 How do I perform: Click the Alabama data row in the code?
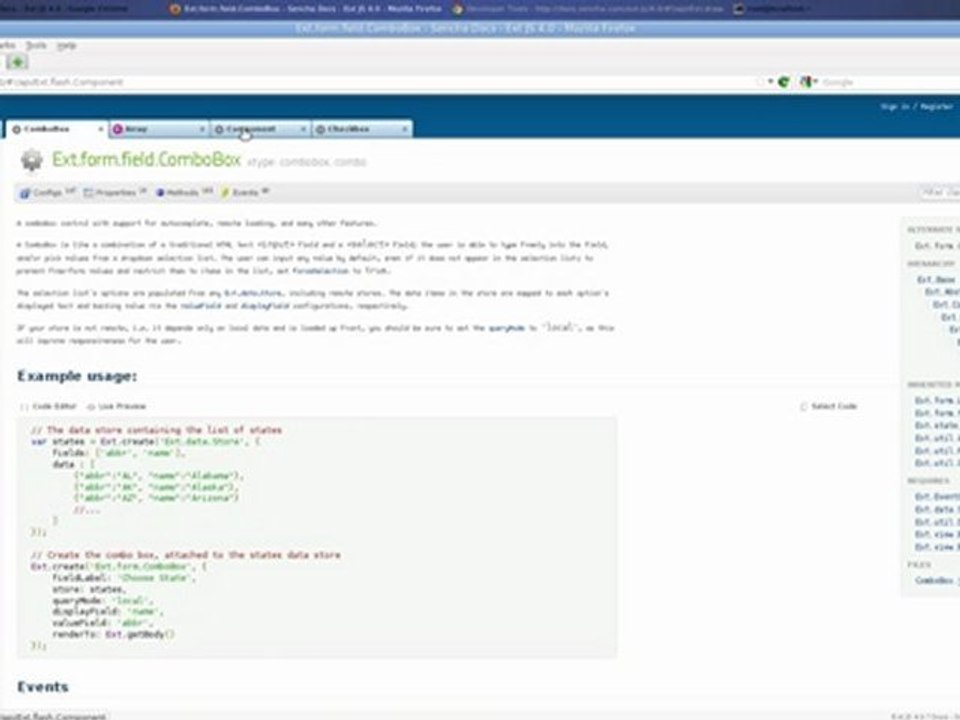pyautogui.click(x=158, y=476)
